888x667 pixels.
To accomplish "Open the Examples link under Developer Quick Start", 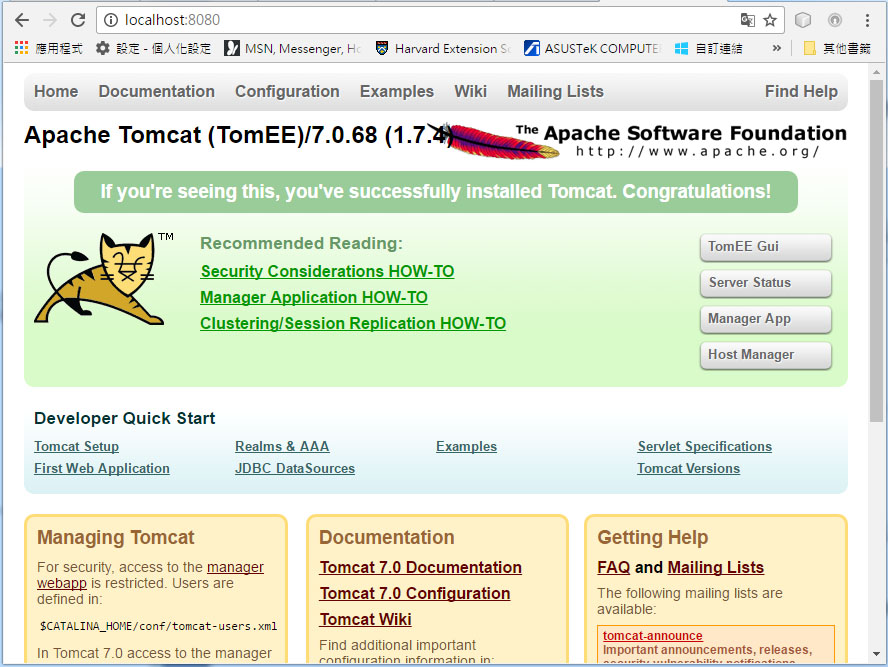I will (467, 447).
